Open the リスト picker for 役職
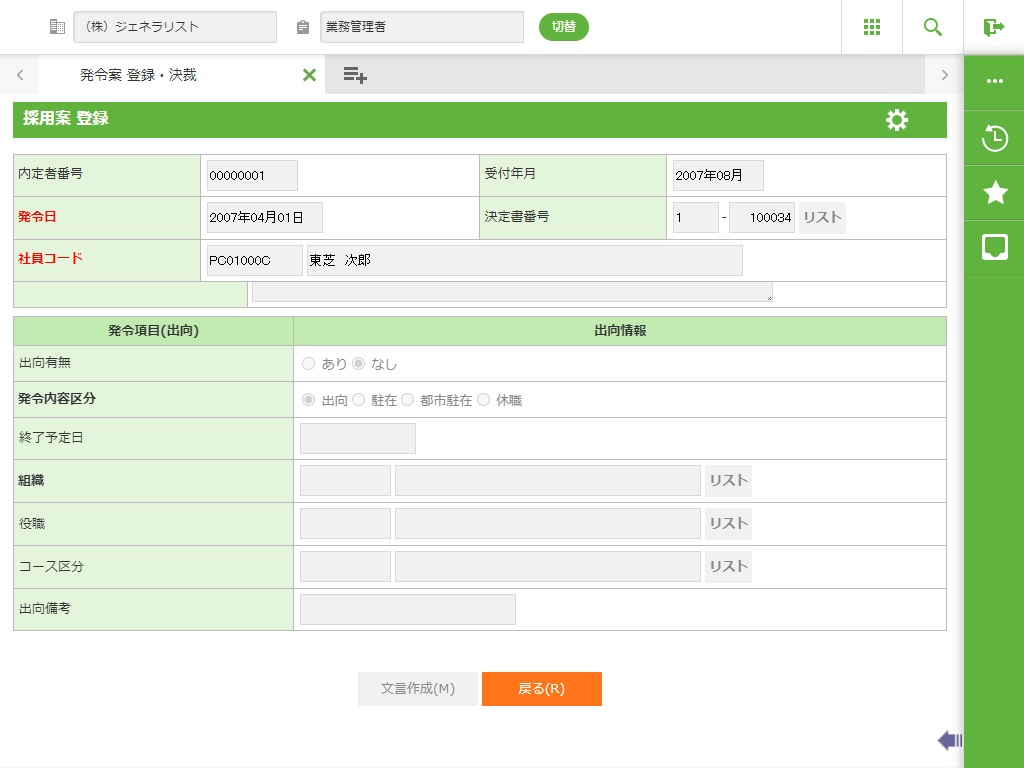 tap(728, 524)
